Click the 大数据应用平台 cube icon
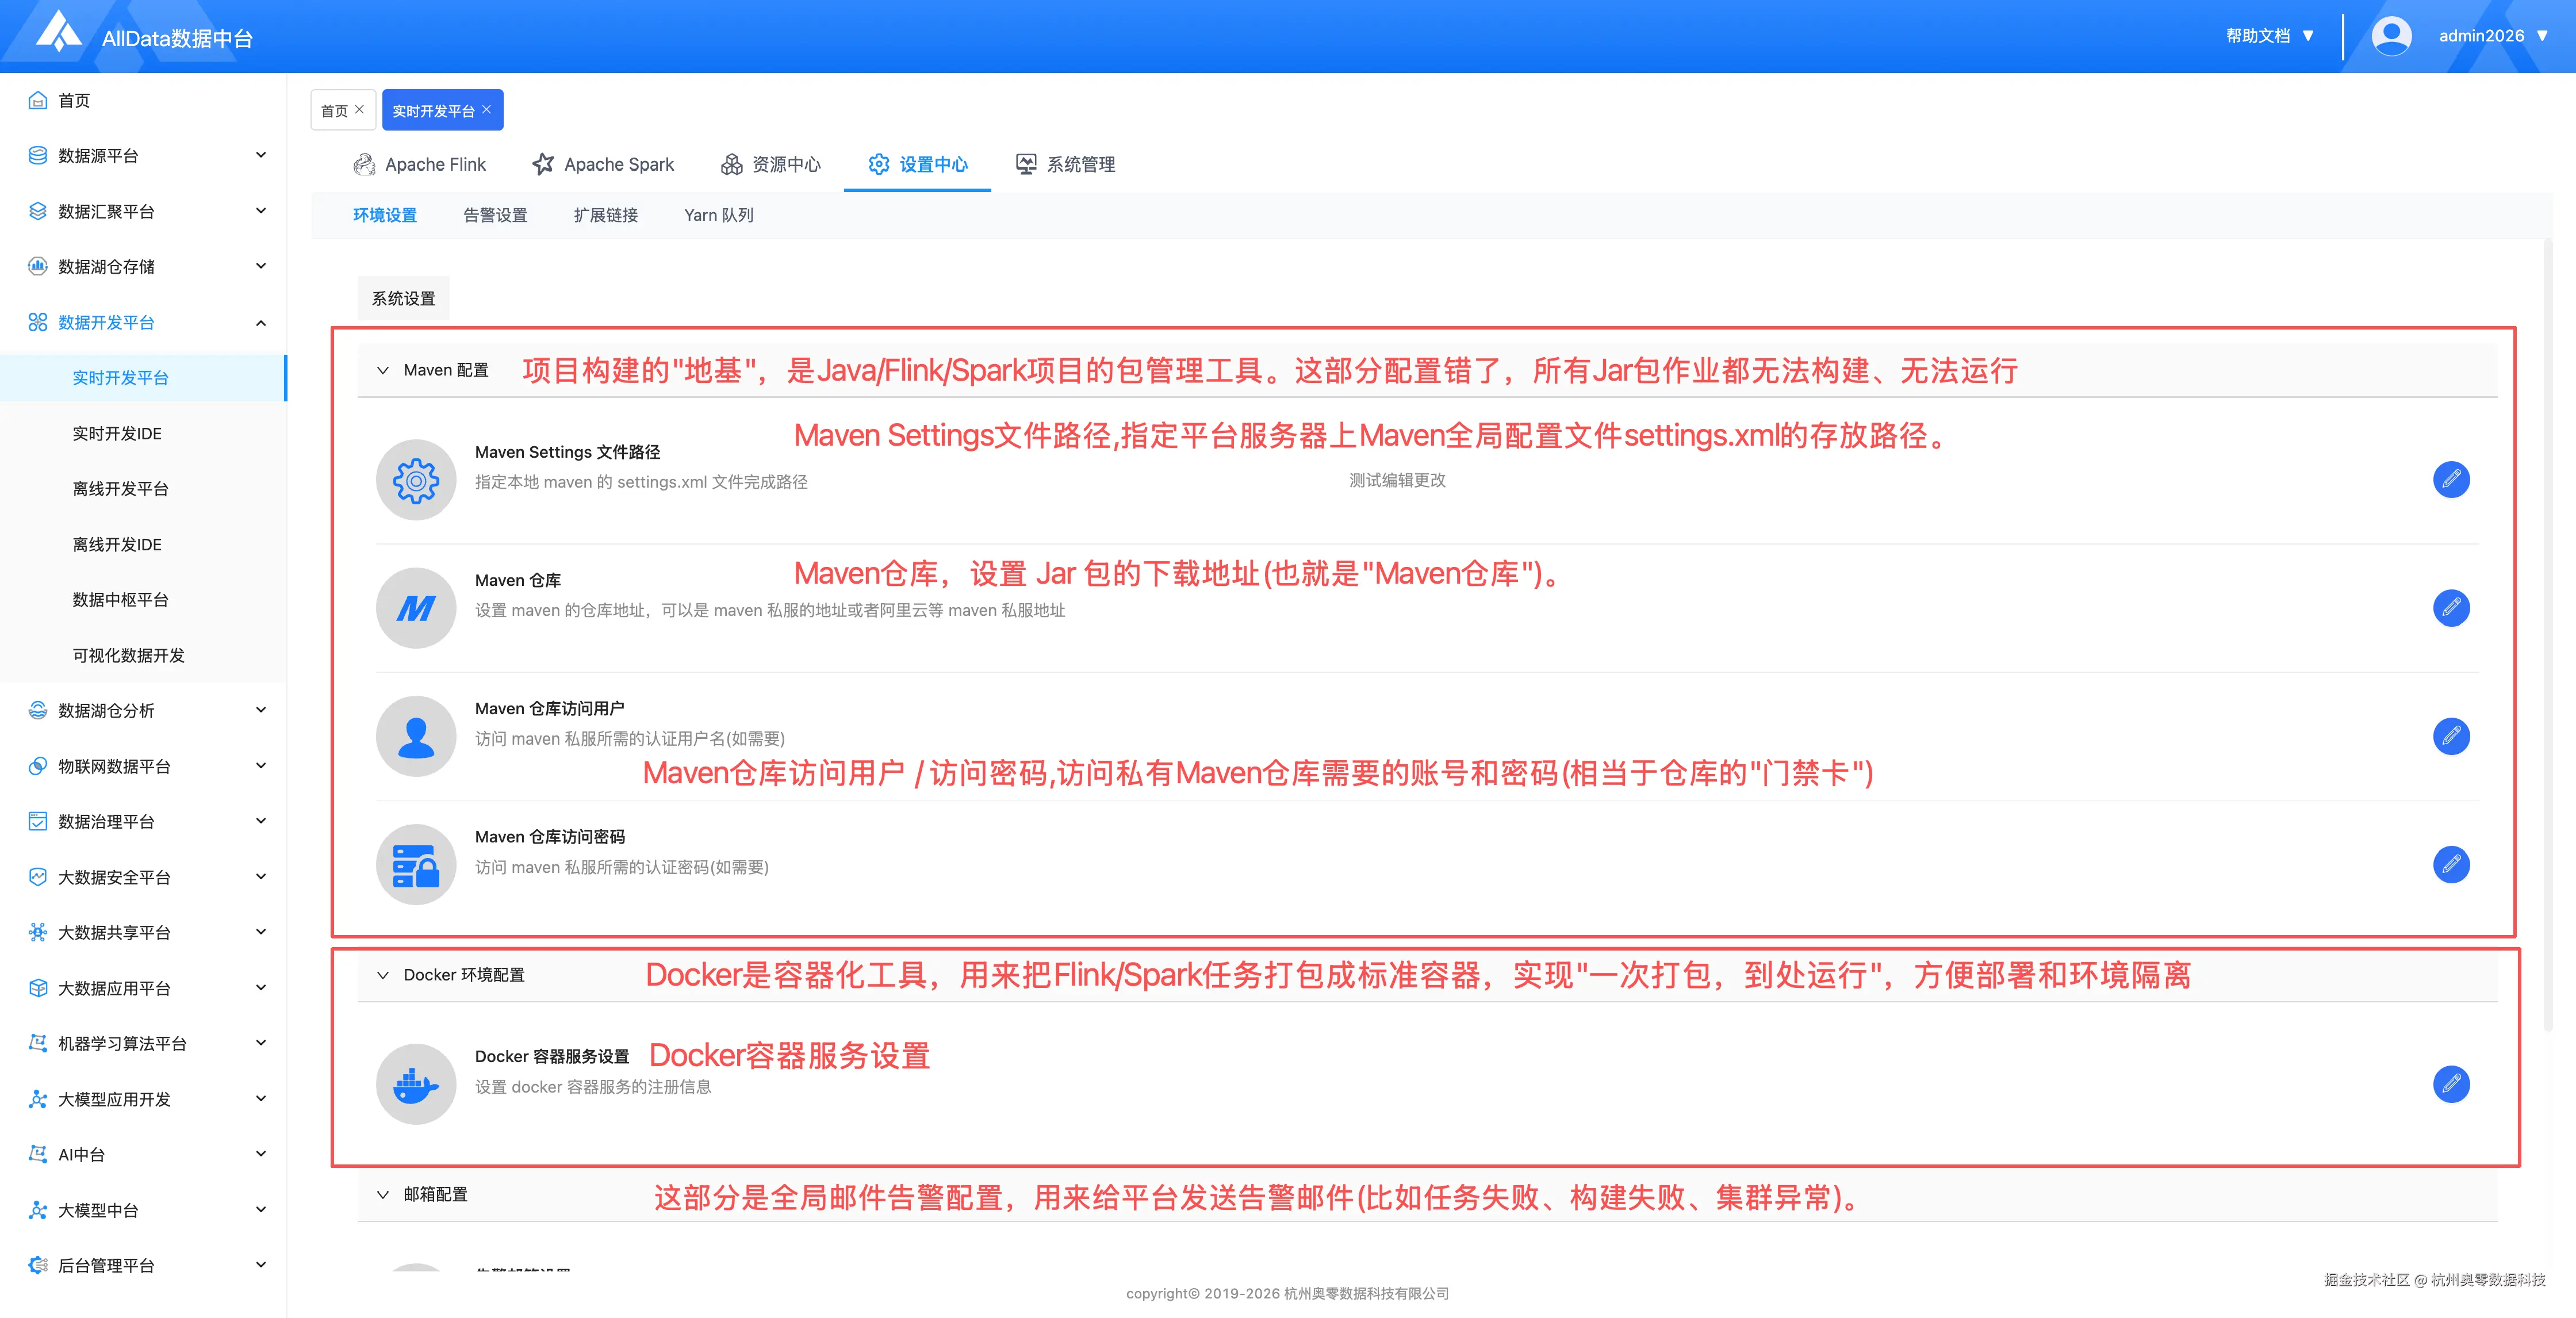The width and height of the screenshot is (2576, 1318). (x=38, y=988)
